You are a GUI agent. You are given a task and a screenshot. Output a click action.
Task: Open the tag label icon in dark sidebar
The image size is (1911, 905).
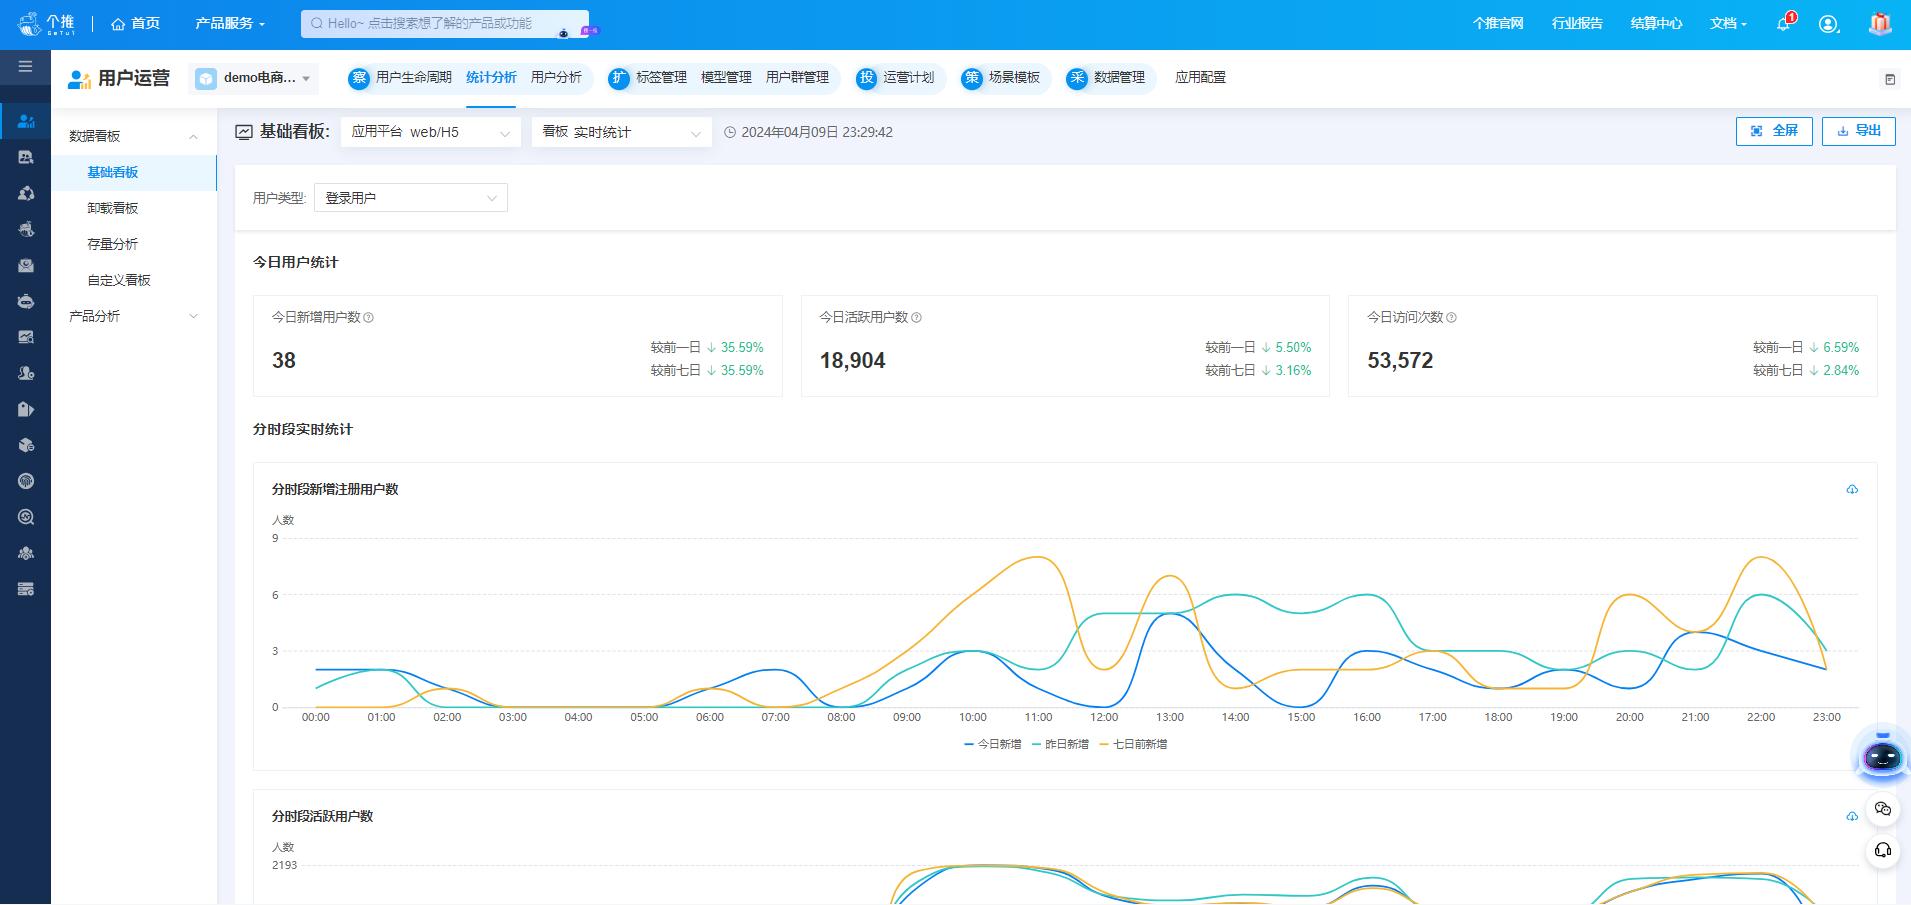point(26,409)
